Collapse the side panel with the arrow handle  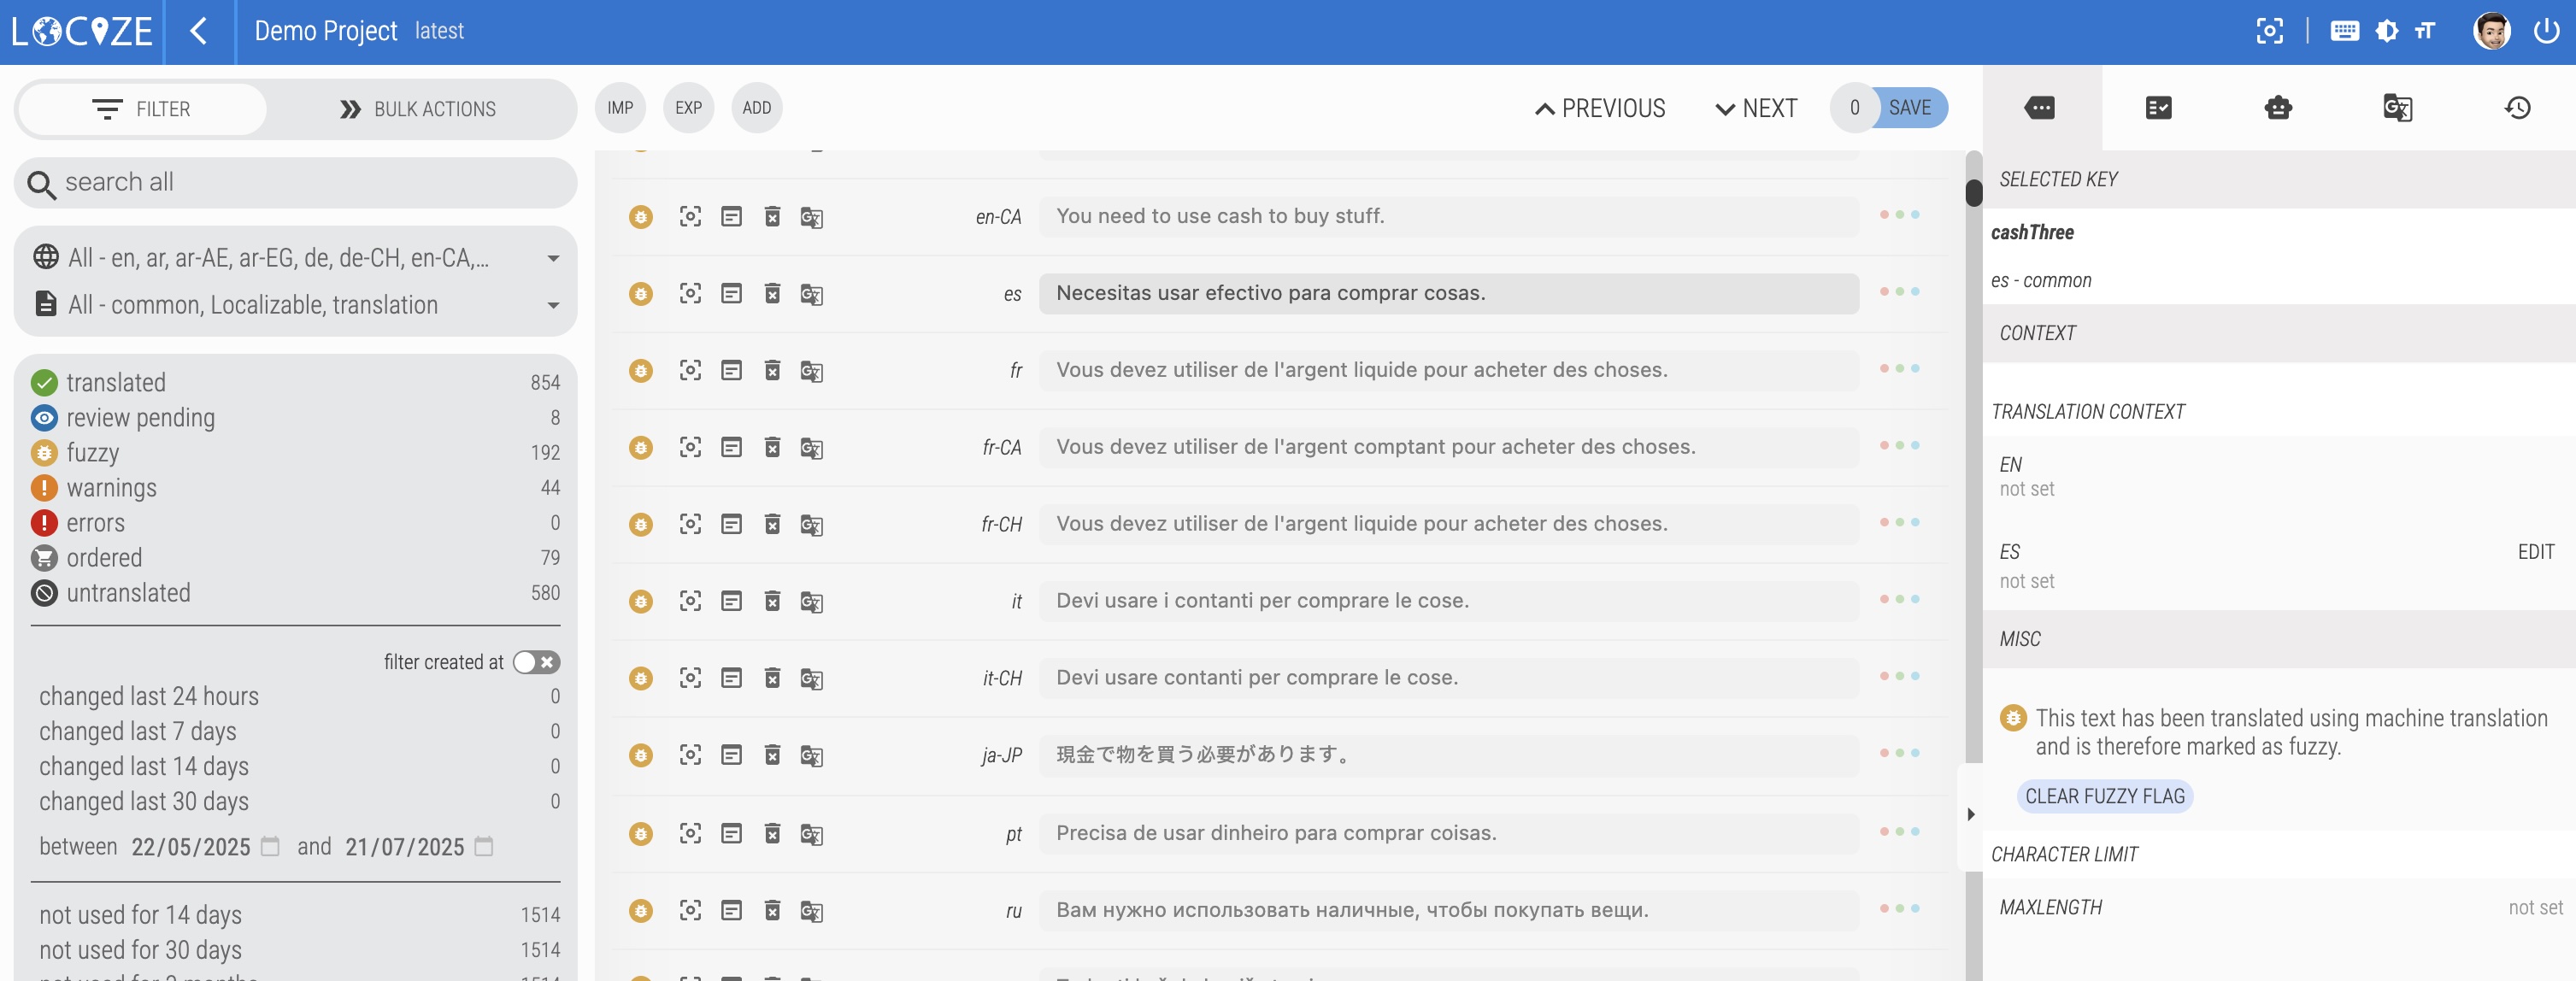tap(1970, 814)
